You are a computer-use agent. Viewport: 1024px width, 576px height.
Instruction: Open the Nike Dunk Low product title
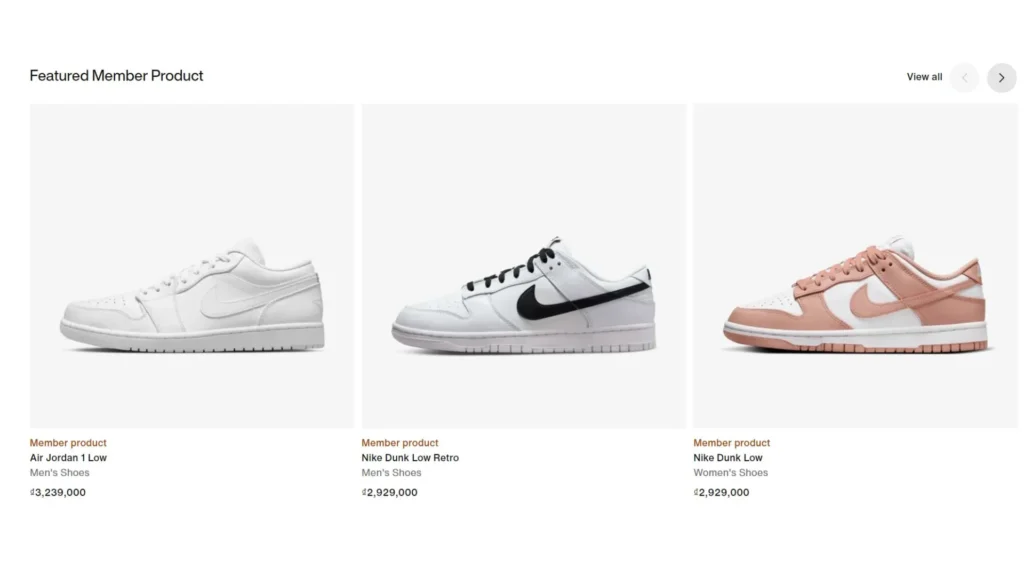[728, 458]
